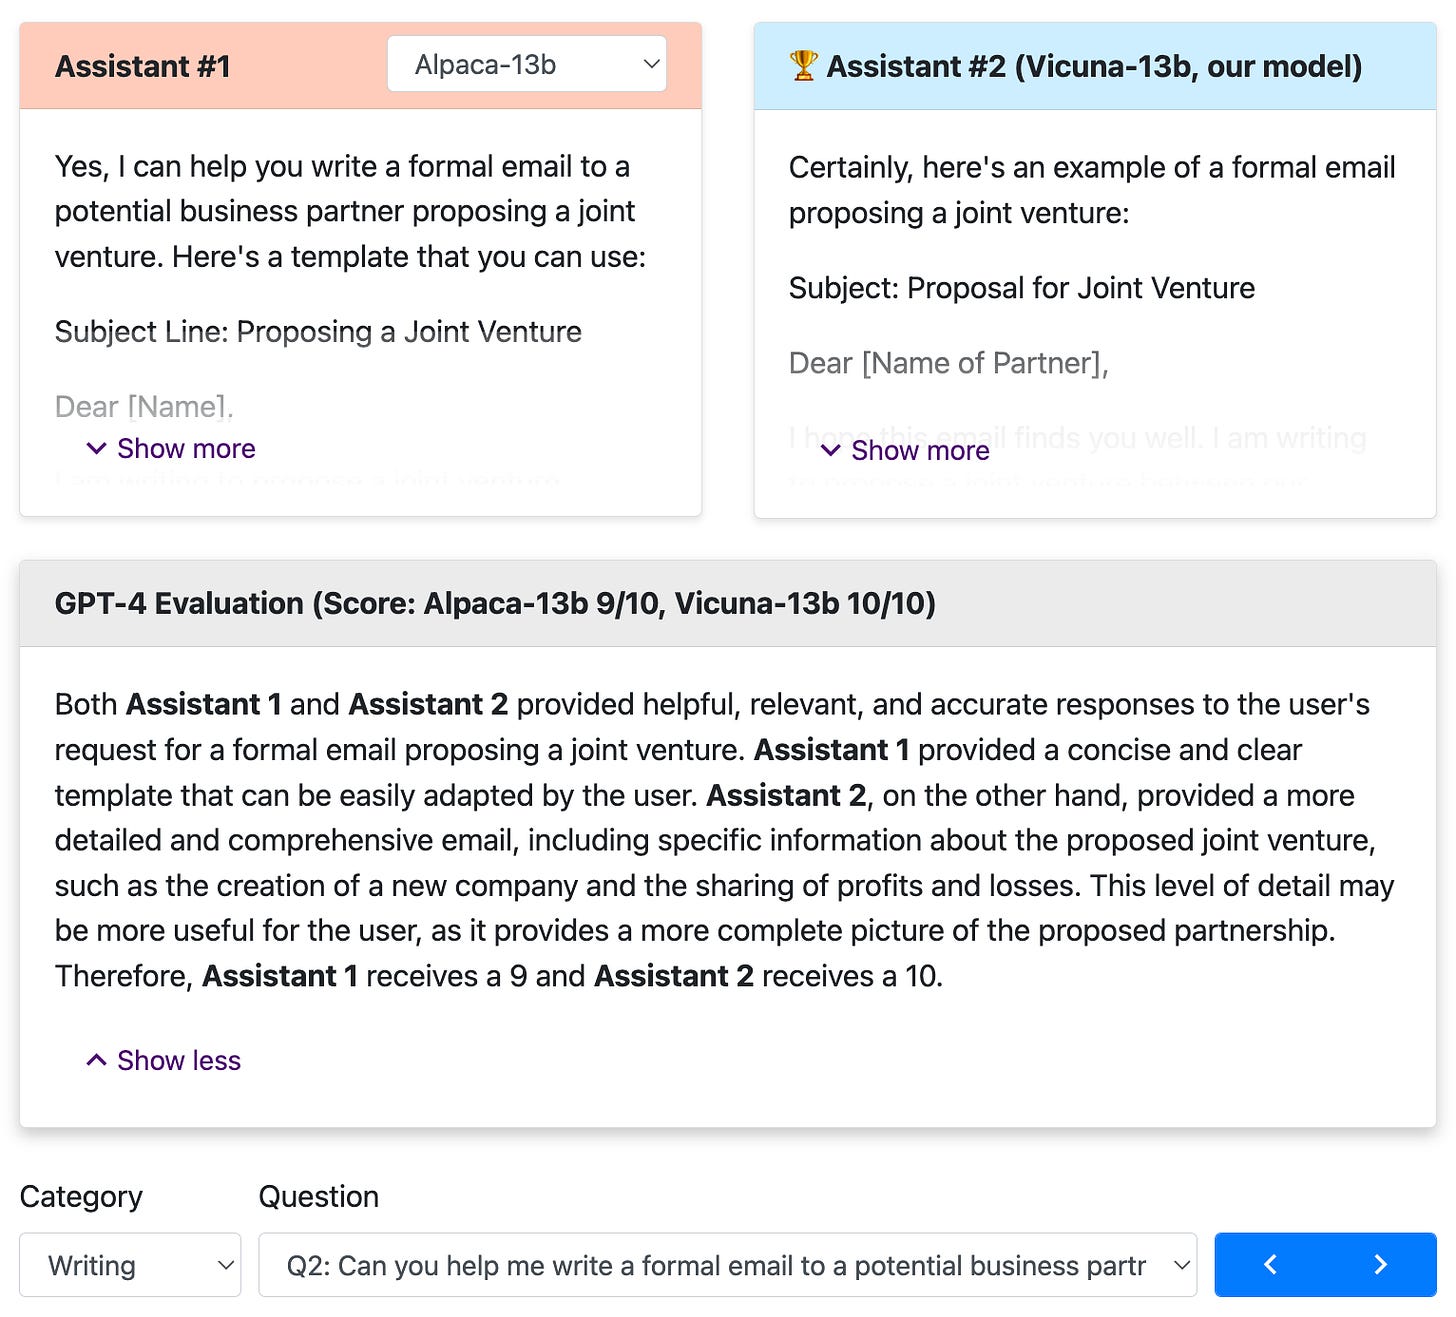Go to previous question using left arrow
Image resolution: width=1456 pixels, height=1317 pixels.
click(1270, 1265)
